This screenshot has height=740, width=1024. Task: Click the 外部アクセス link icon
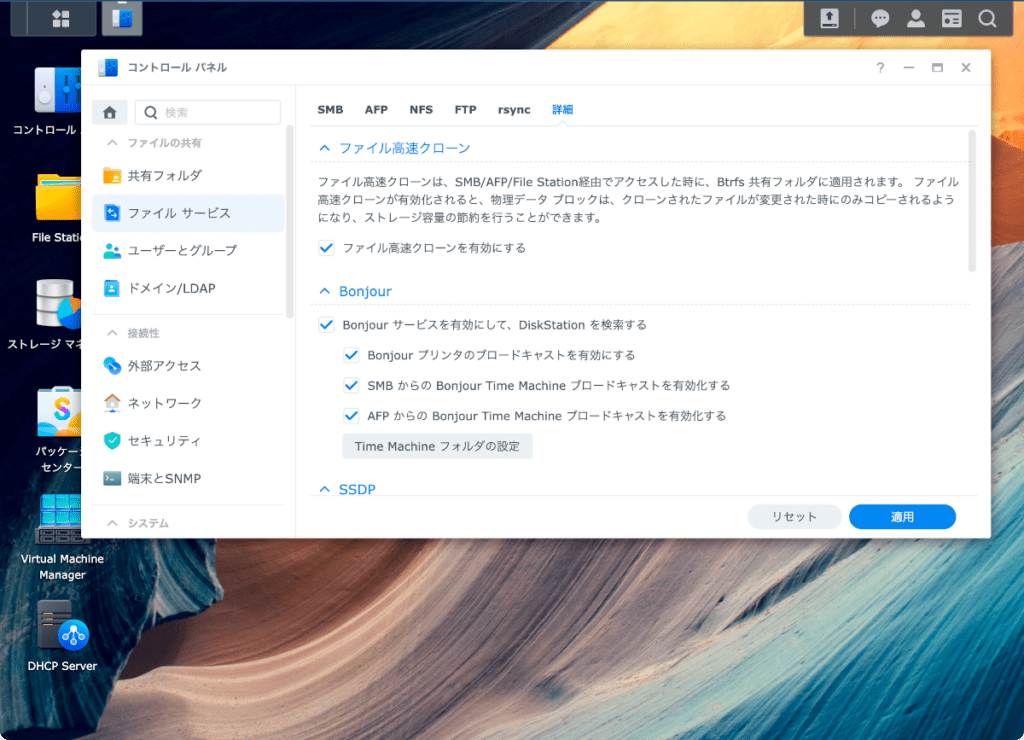point(112,366)
